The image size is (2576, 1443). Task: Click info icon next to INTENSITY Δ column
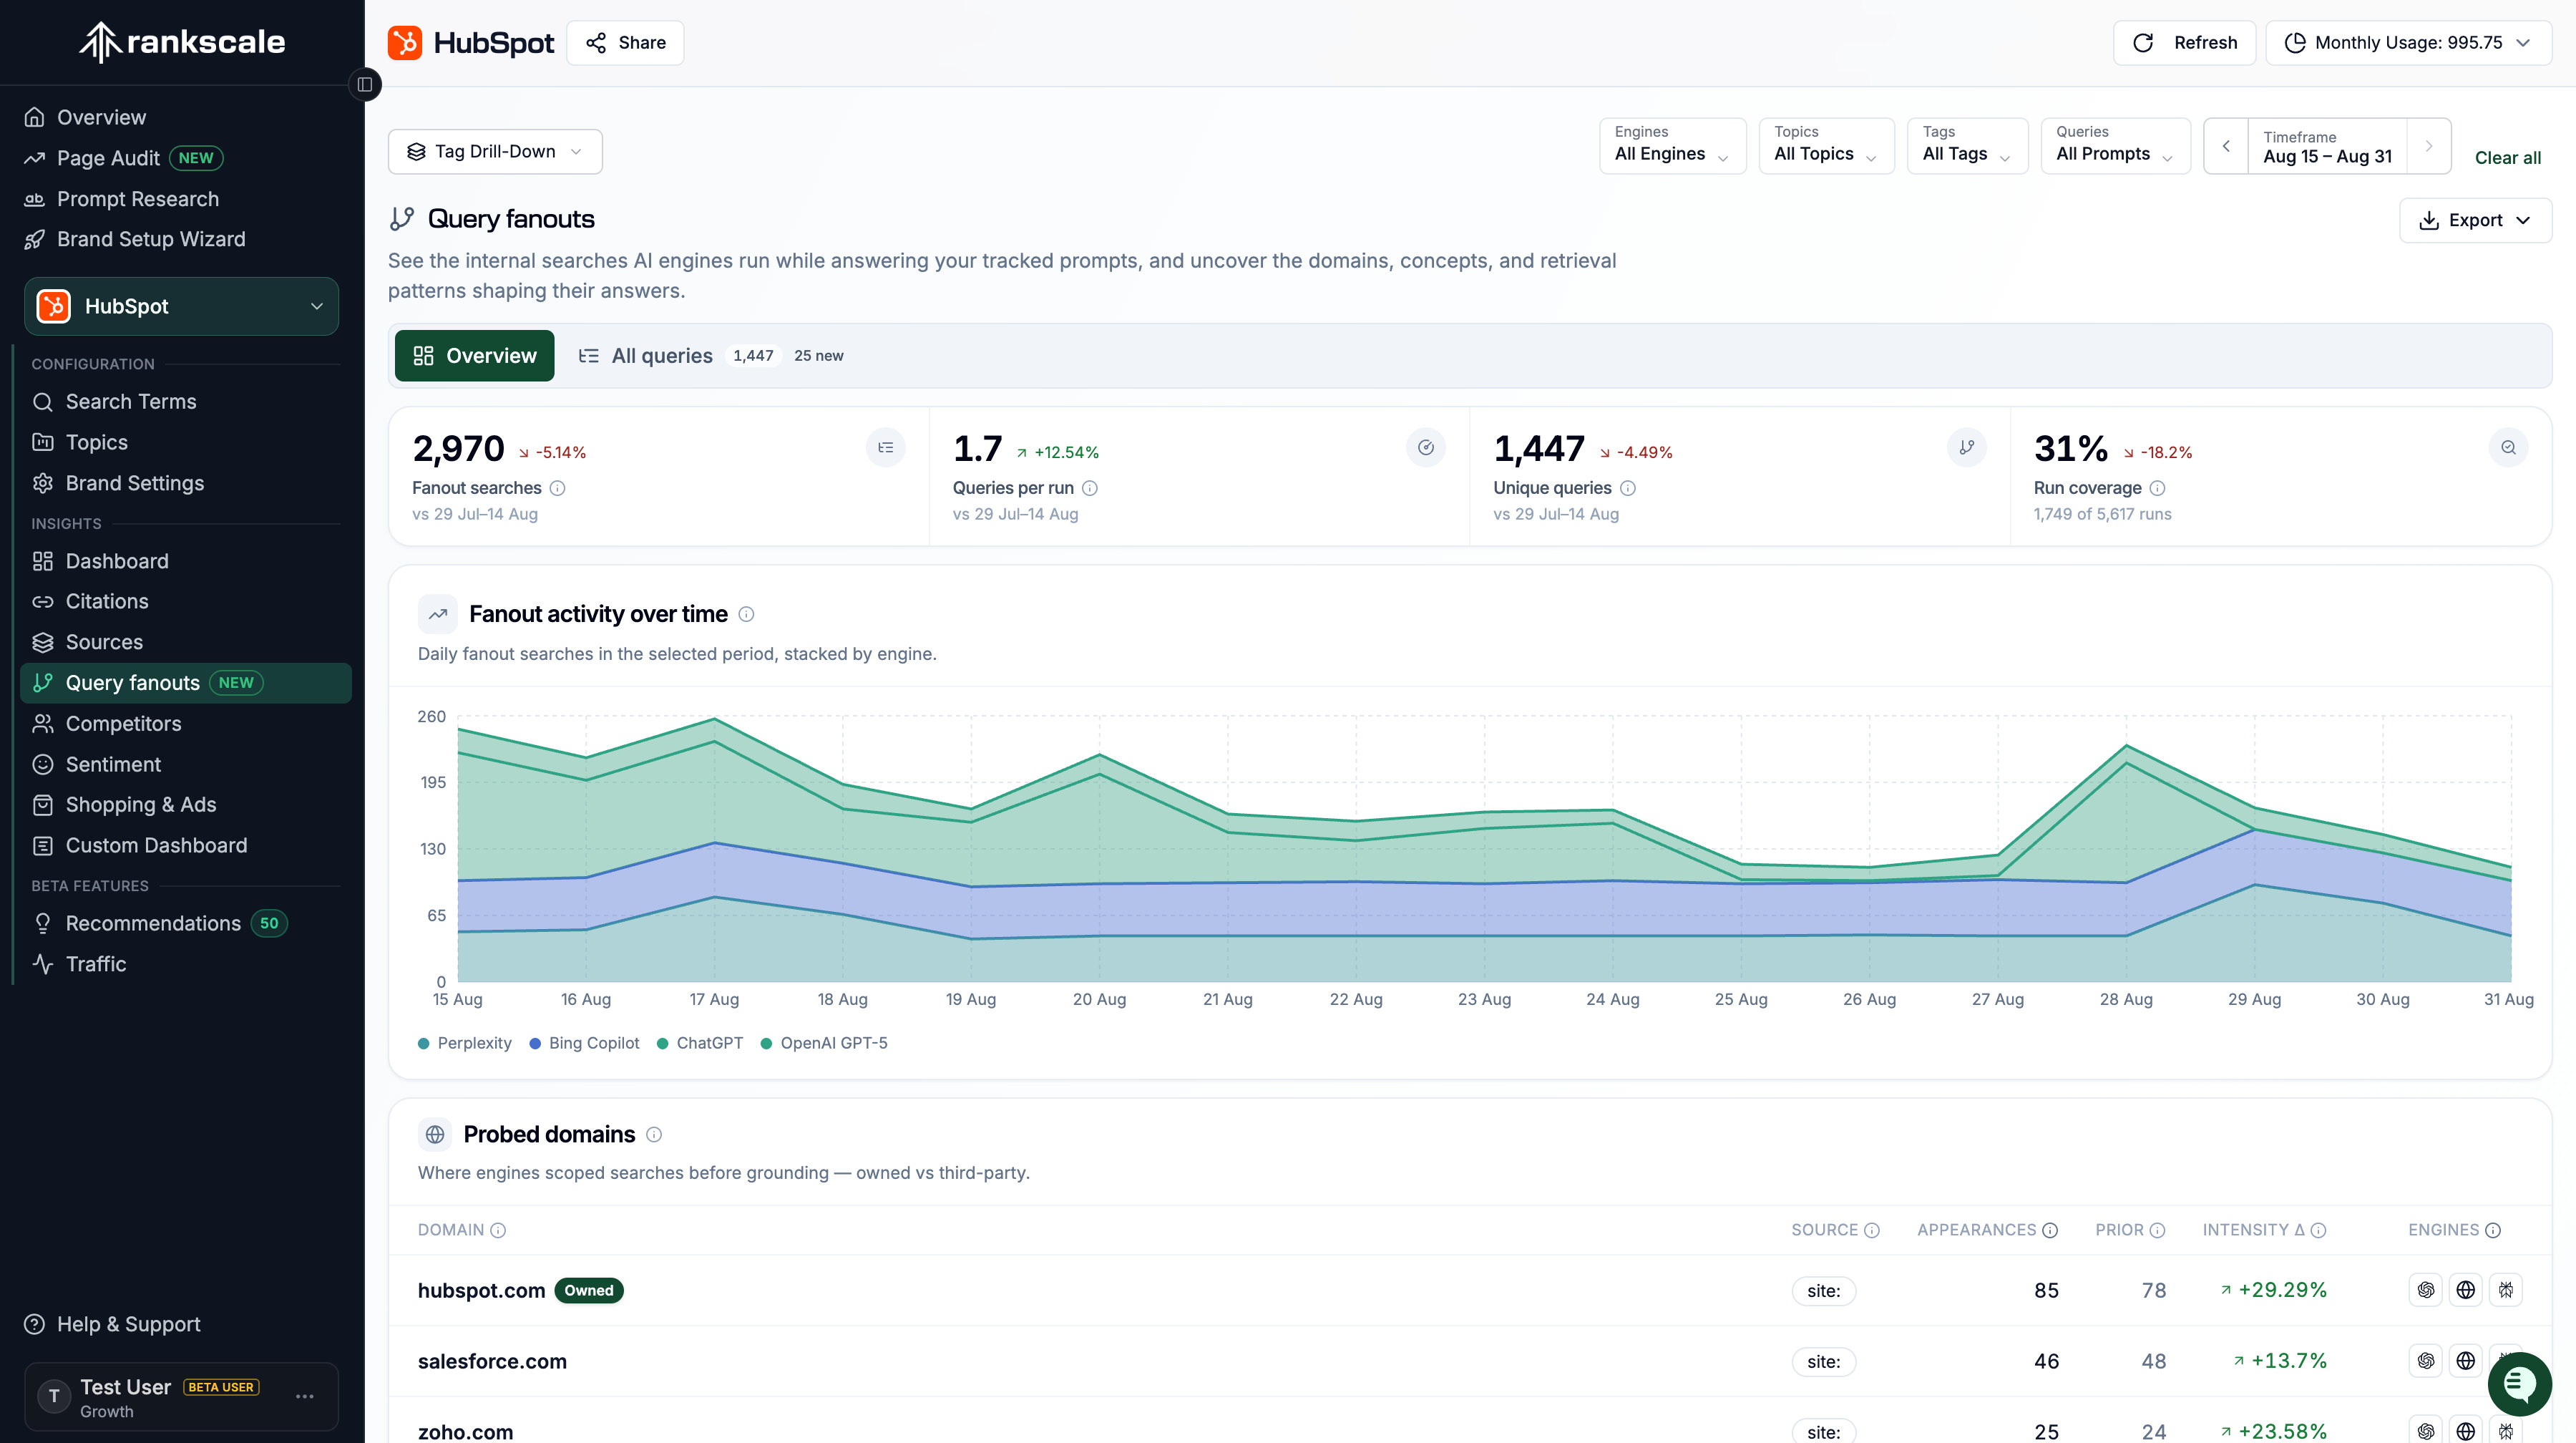pyautogui.click(x=2319, y=1230)
